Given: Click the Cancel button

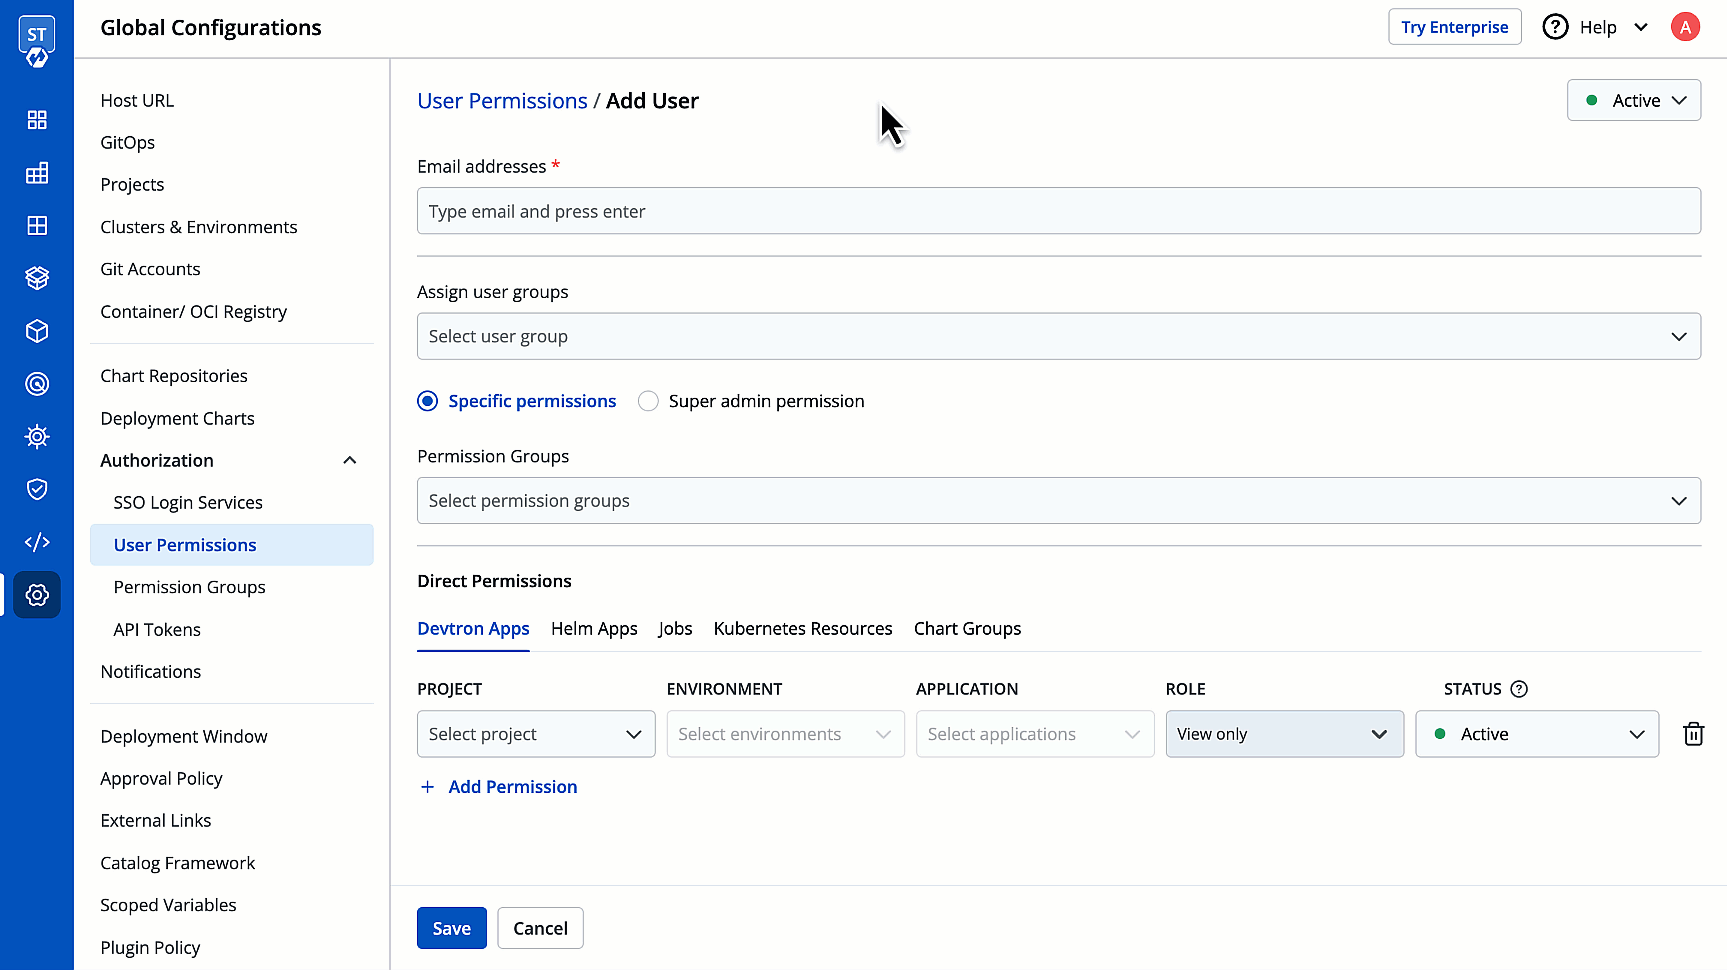Looking at the screenshot, I should [x=540, y=928].
